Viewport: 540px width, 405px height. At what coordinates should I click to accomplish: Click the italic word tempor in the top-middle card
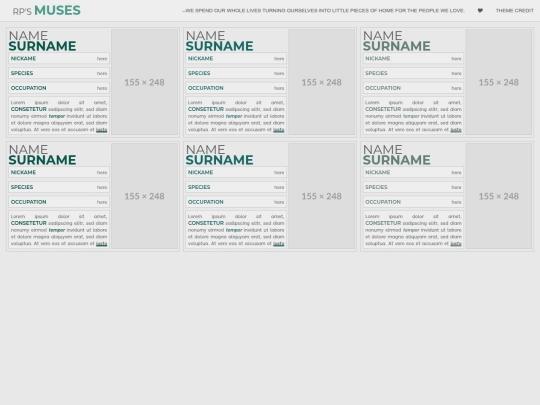234,116
